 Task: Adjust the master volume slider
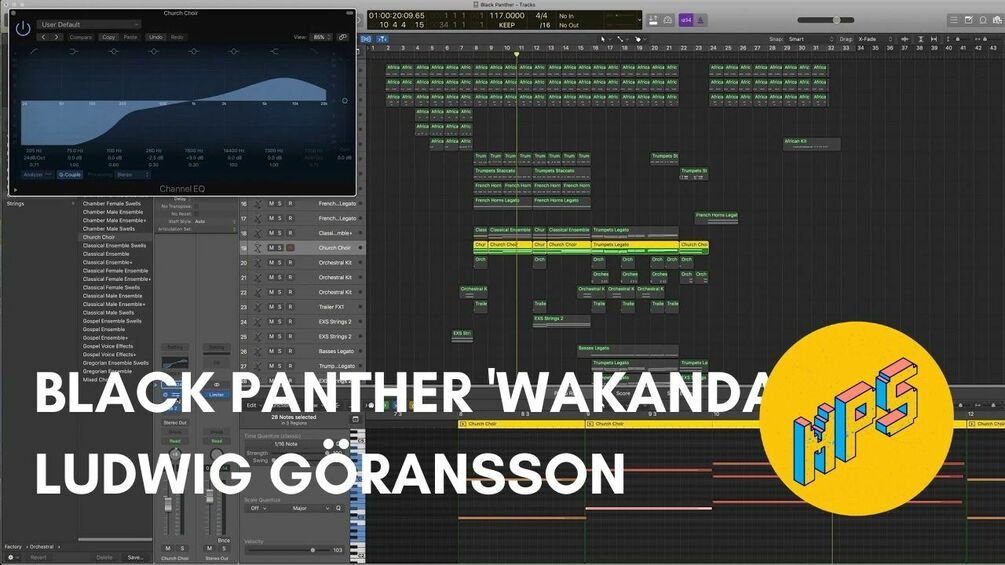coord(826,20)
